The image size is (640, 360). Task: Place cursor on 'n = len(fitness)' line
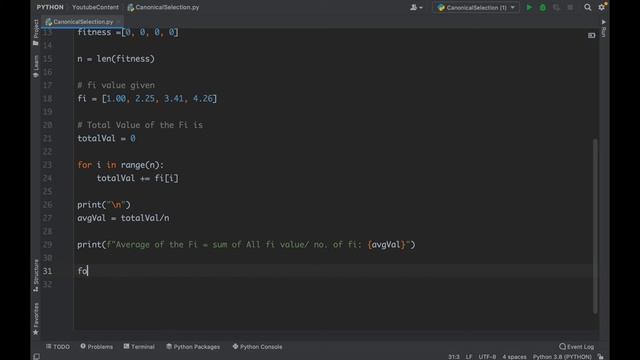click(116, 59)
